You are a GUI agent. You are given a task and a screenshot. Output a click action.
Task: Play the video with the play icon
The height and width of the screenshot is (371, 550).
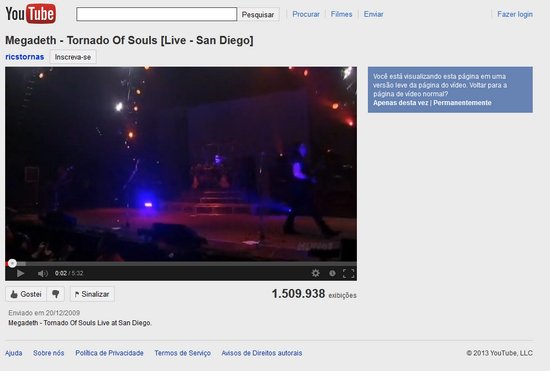coord(21,273)
